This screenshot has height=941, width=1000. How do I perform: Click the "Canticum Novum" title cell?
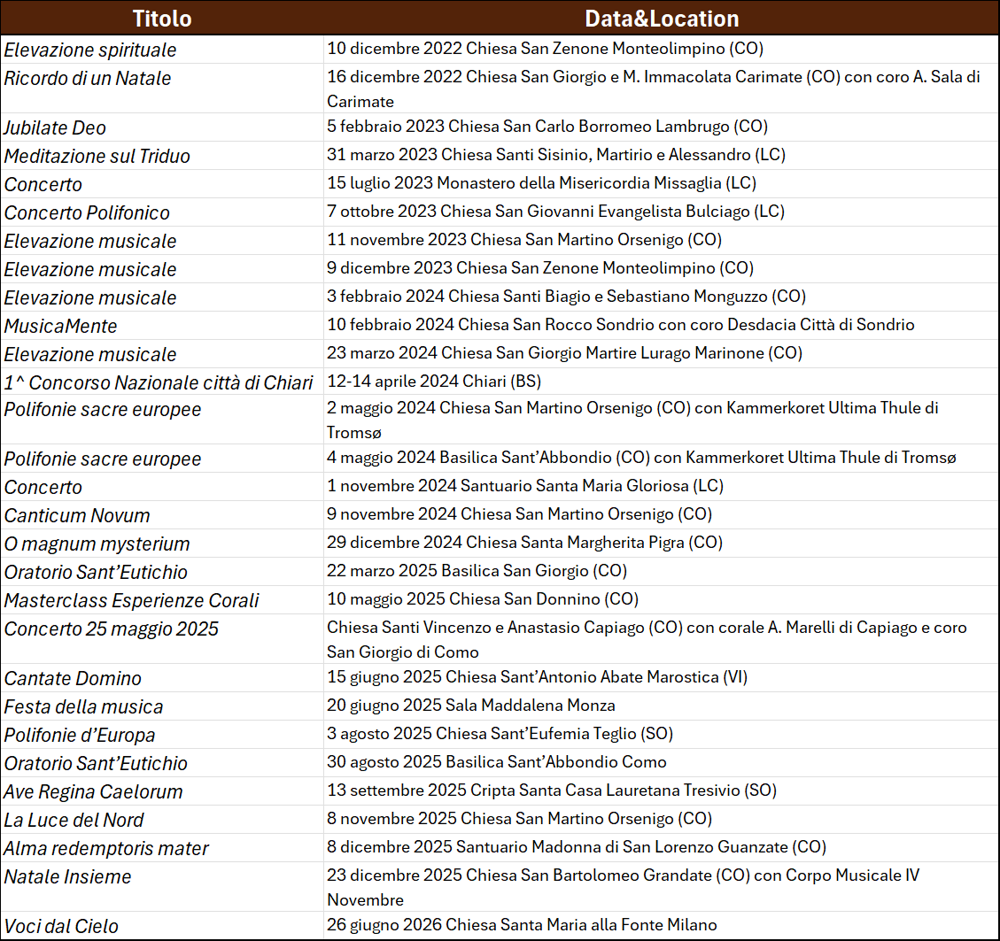click(x=162, y=515)
